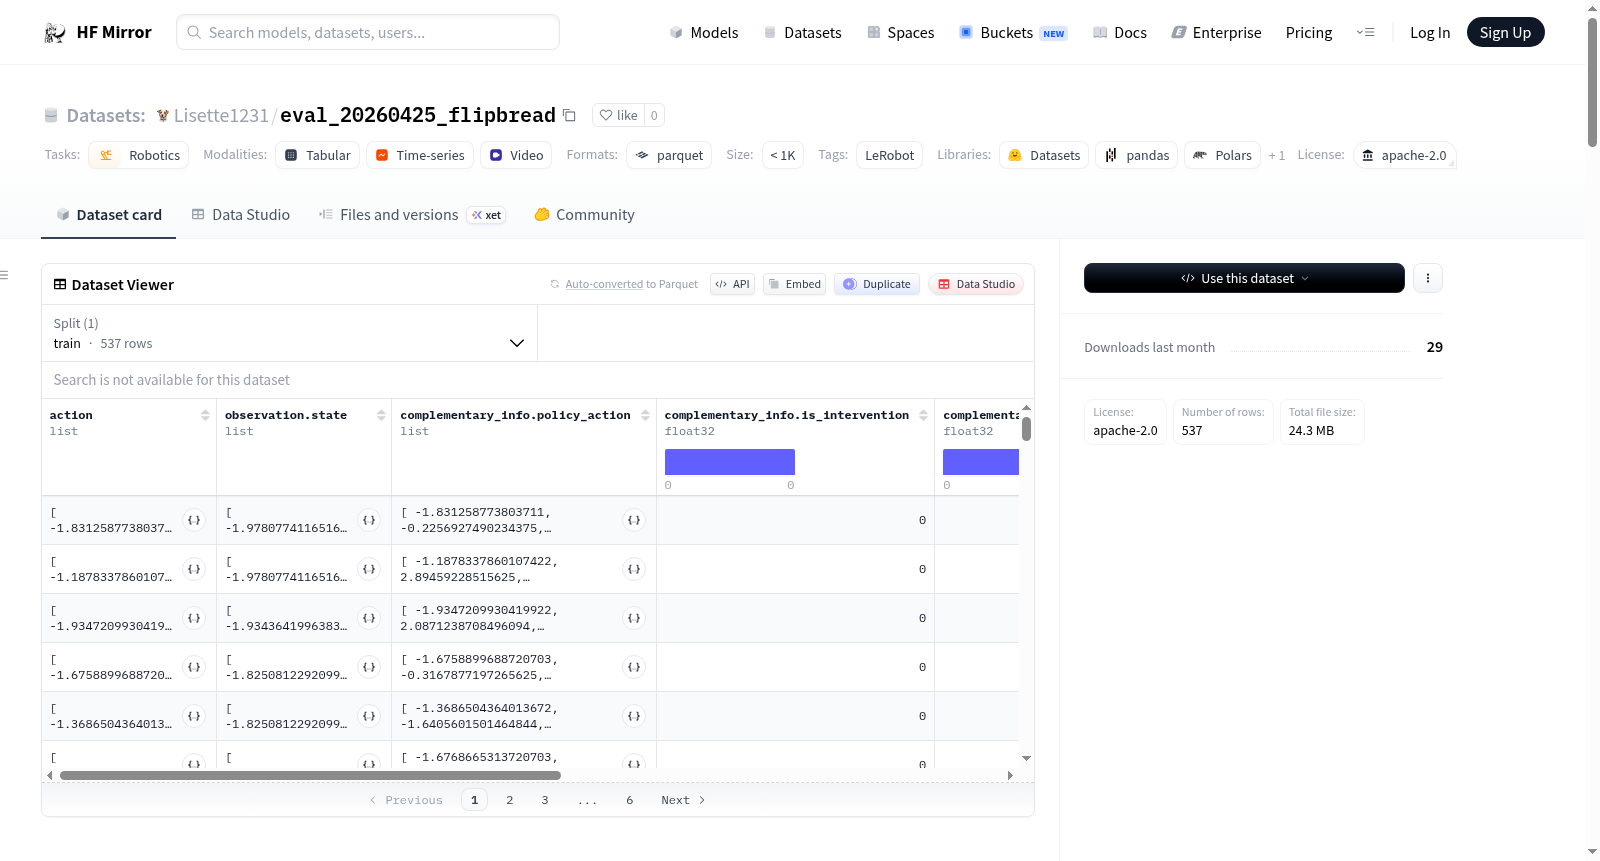Open Models in the top navigation
Viewport: 1600px width, 861px height.
(x=704, y=33)
